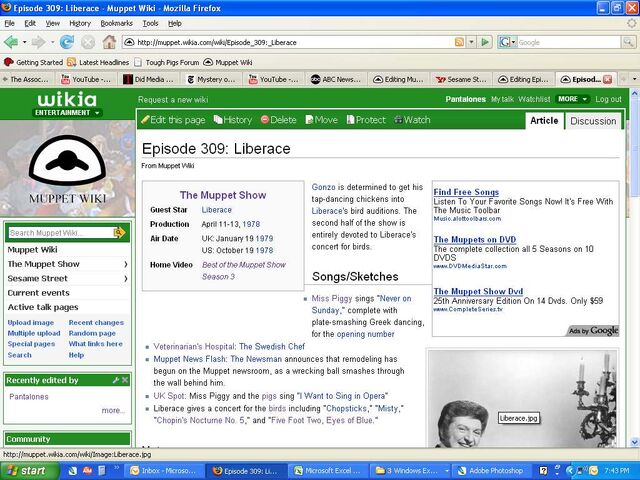Open Adobe Photoshop from the taskbar
The image size is (640, 480).
[491, 471]
